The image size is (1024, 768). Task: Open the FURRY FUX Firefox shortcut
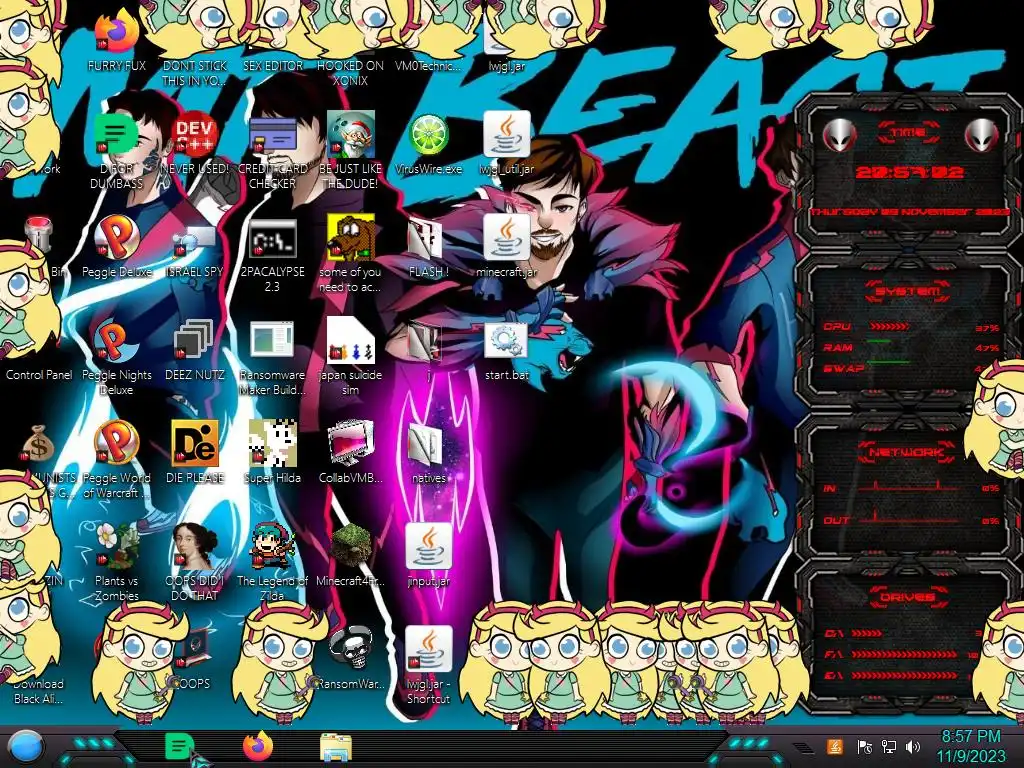click(116, 33)
